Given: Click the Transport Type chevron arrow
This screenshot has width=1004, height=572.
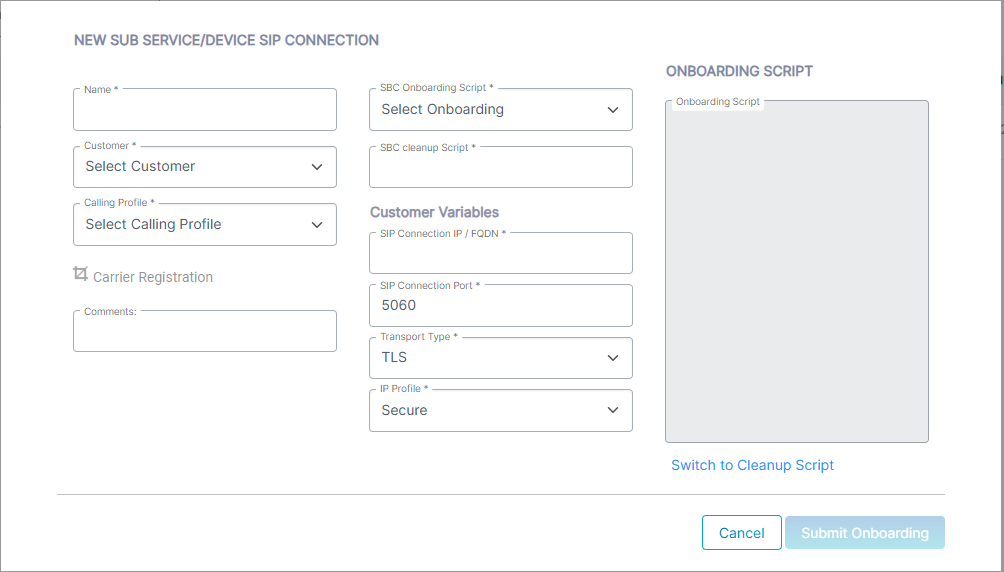Looking at the screenshot, I should coord(613,358).
